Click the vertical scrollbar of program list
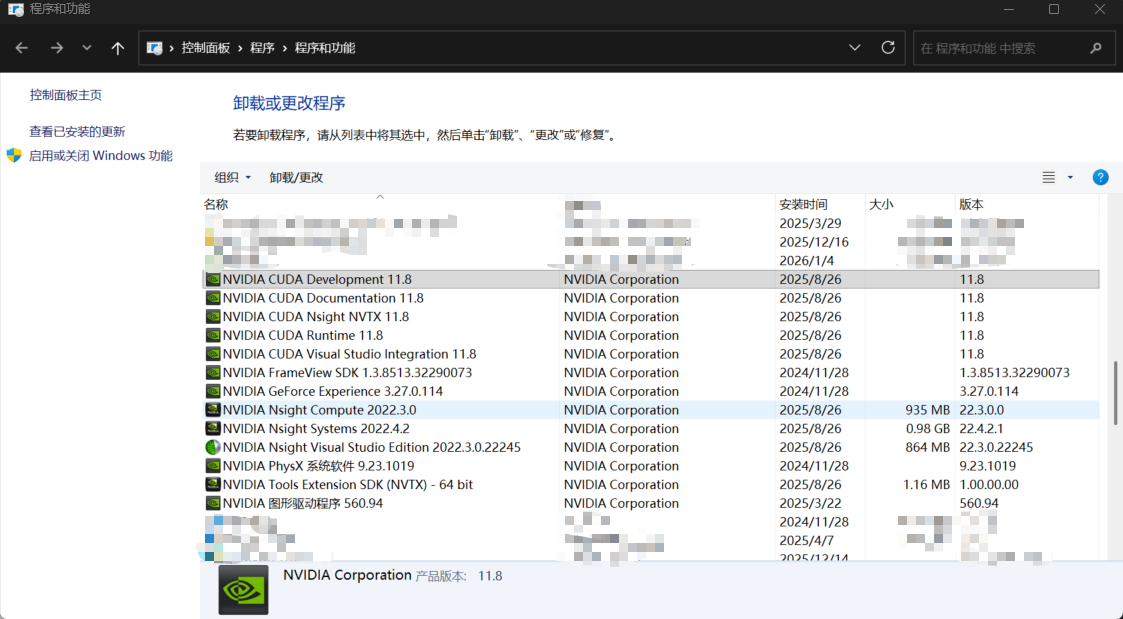Image resolution: width=1123 pixels, height=619 pixels. 1115,393
